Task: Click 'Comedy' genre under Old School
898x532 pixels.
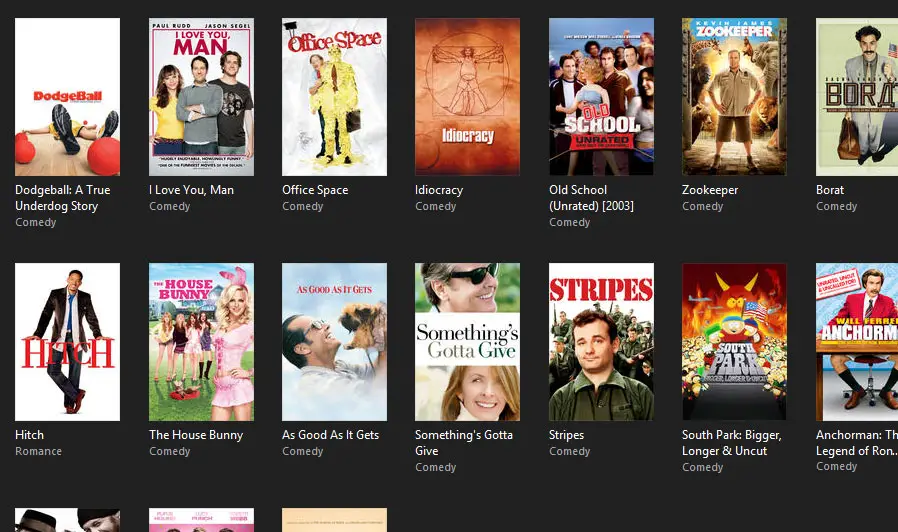Action: pyautogui.click(x=569, y=222)
